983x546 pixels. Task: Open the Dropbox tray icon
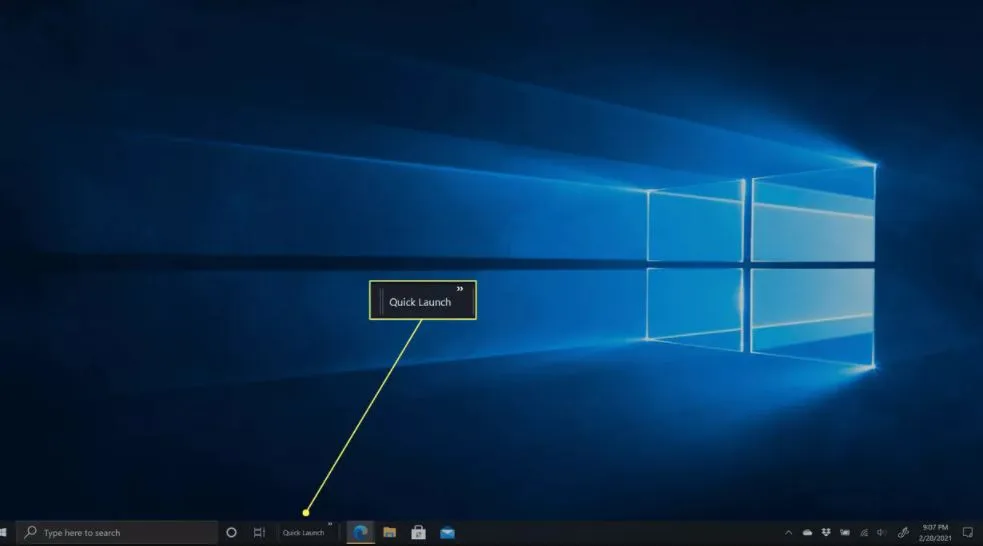pyautogui.click(x=826, y=533)
